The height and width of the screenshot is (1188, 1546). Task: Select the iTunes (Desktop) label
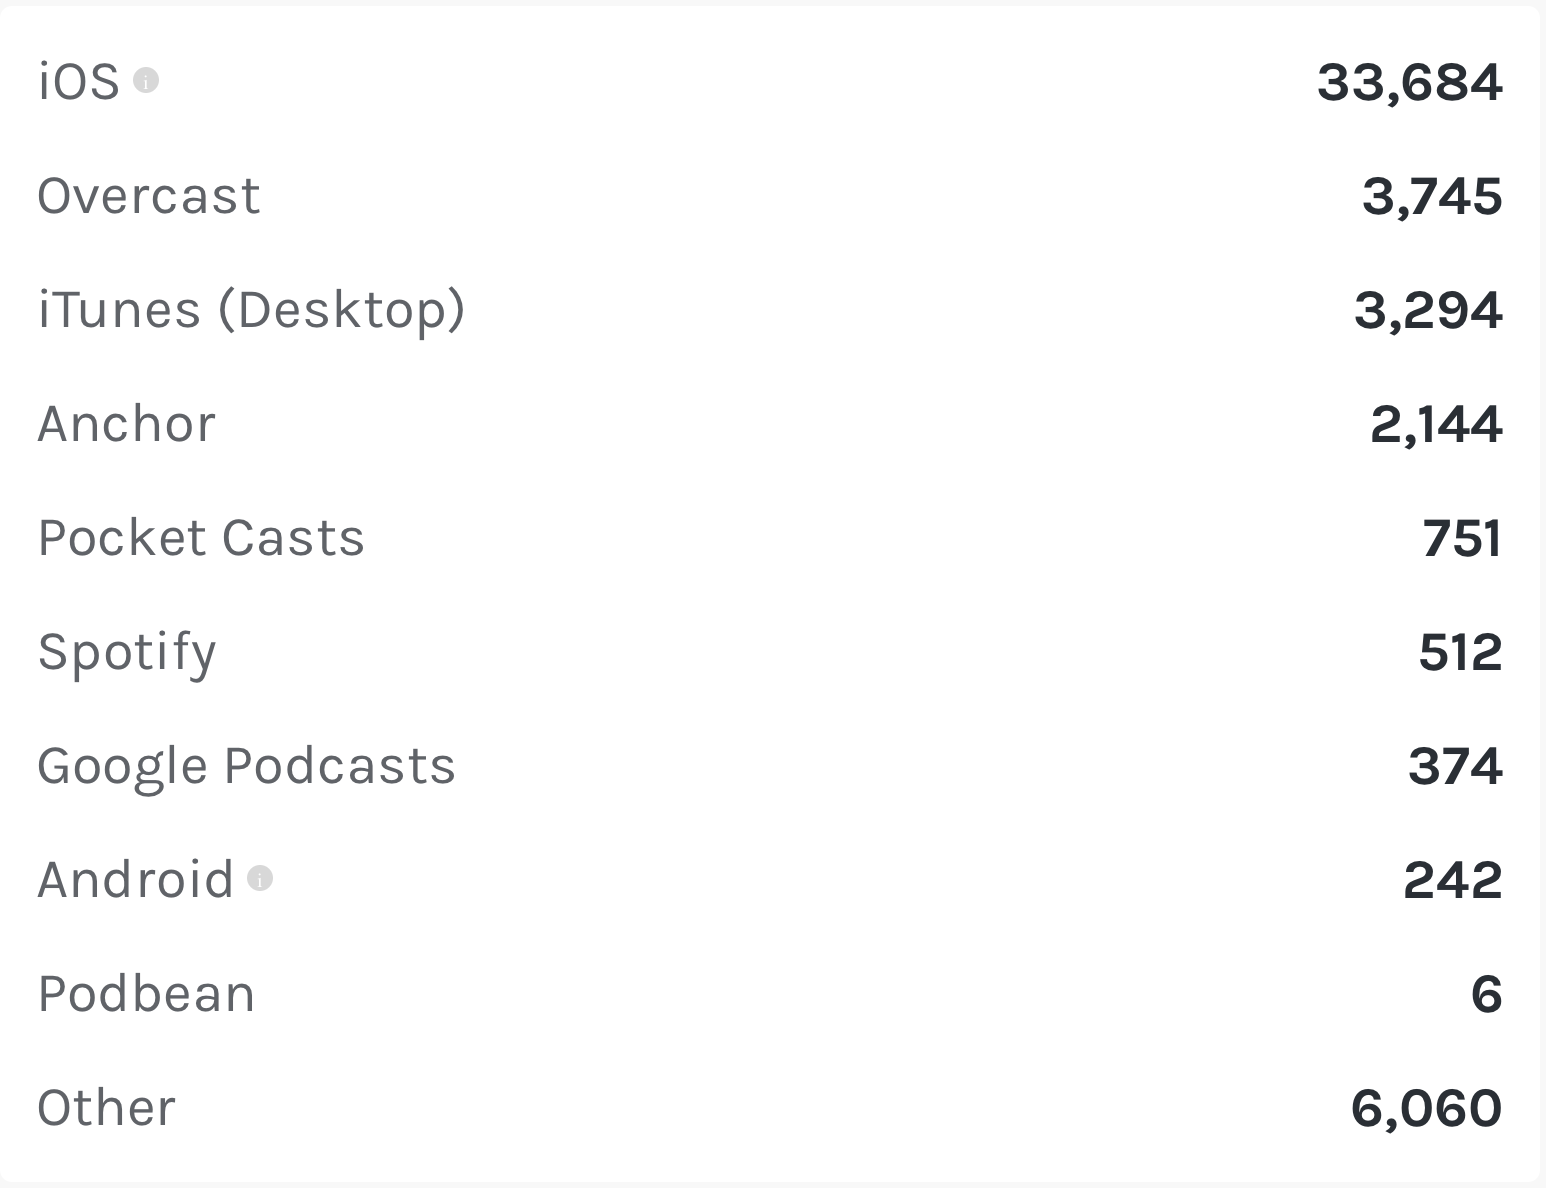[x=251, y=310]
